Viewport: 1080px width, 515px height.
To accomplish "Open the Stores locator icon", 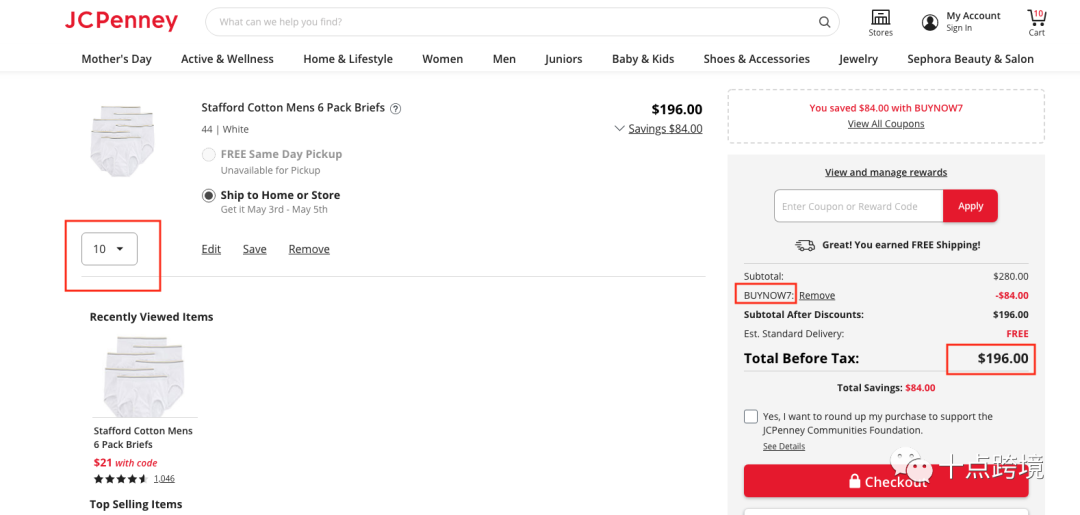I will (880, 17).
